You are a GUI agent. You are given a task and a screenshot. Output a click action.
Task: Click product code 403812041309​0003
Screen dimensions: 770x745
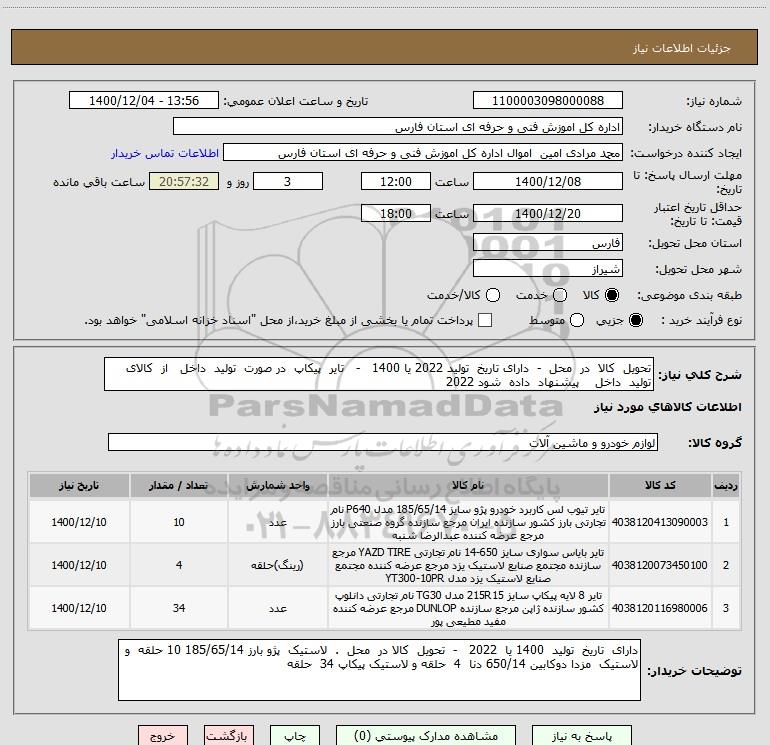coord(660,522)
